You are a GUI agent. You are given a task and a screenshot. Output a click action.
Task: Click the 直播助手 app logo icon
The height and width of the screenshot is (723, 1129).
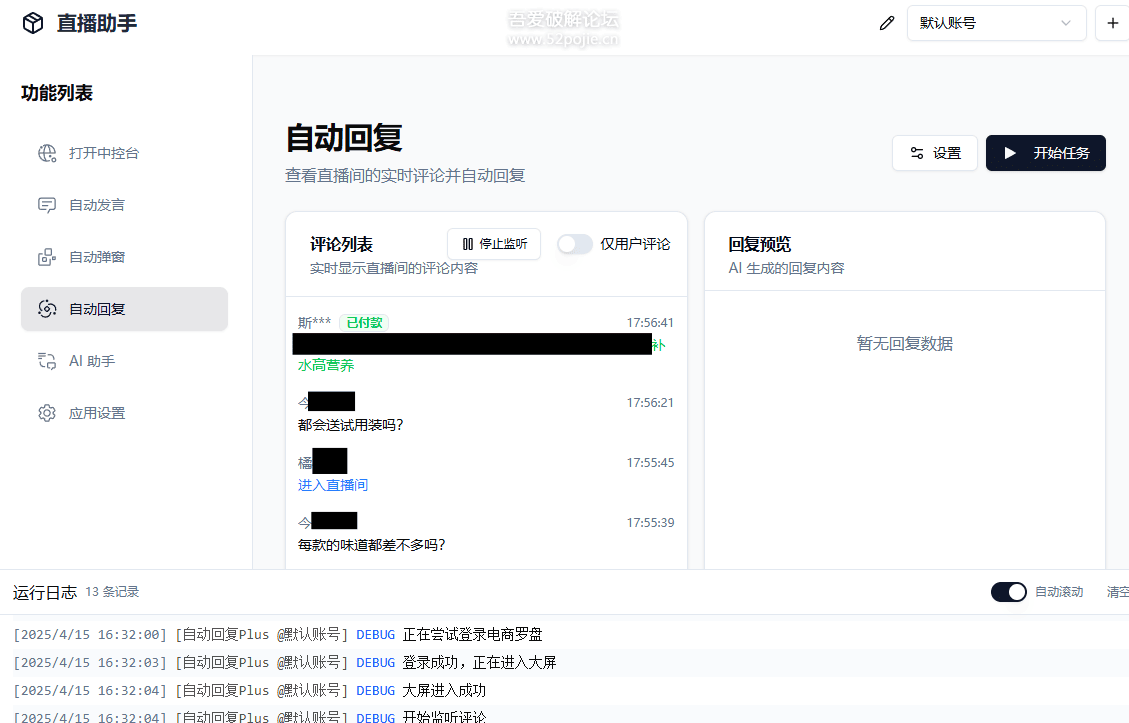click(32, 22)
